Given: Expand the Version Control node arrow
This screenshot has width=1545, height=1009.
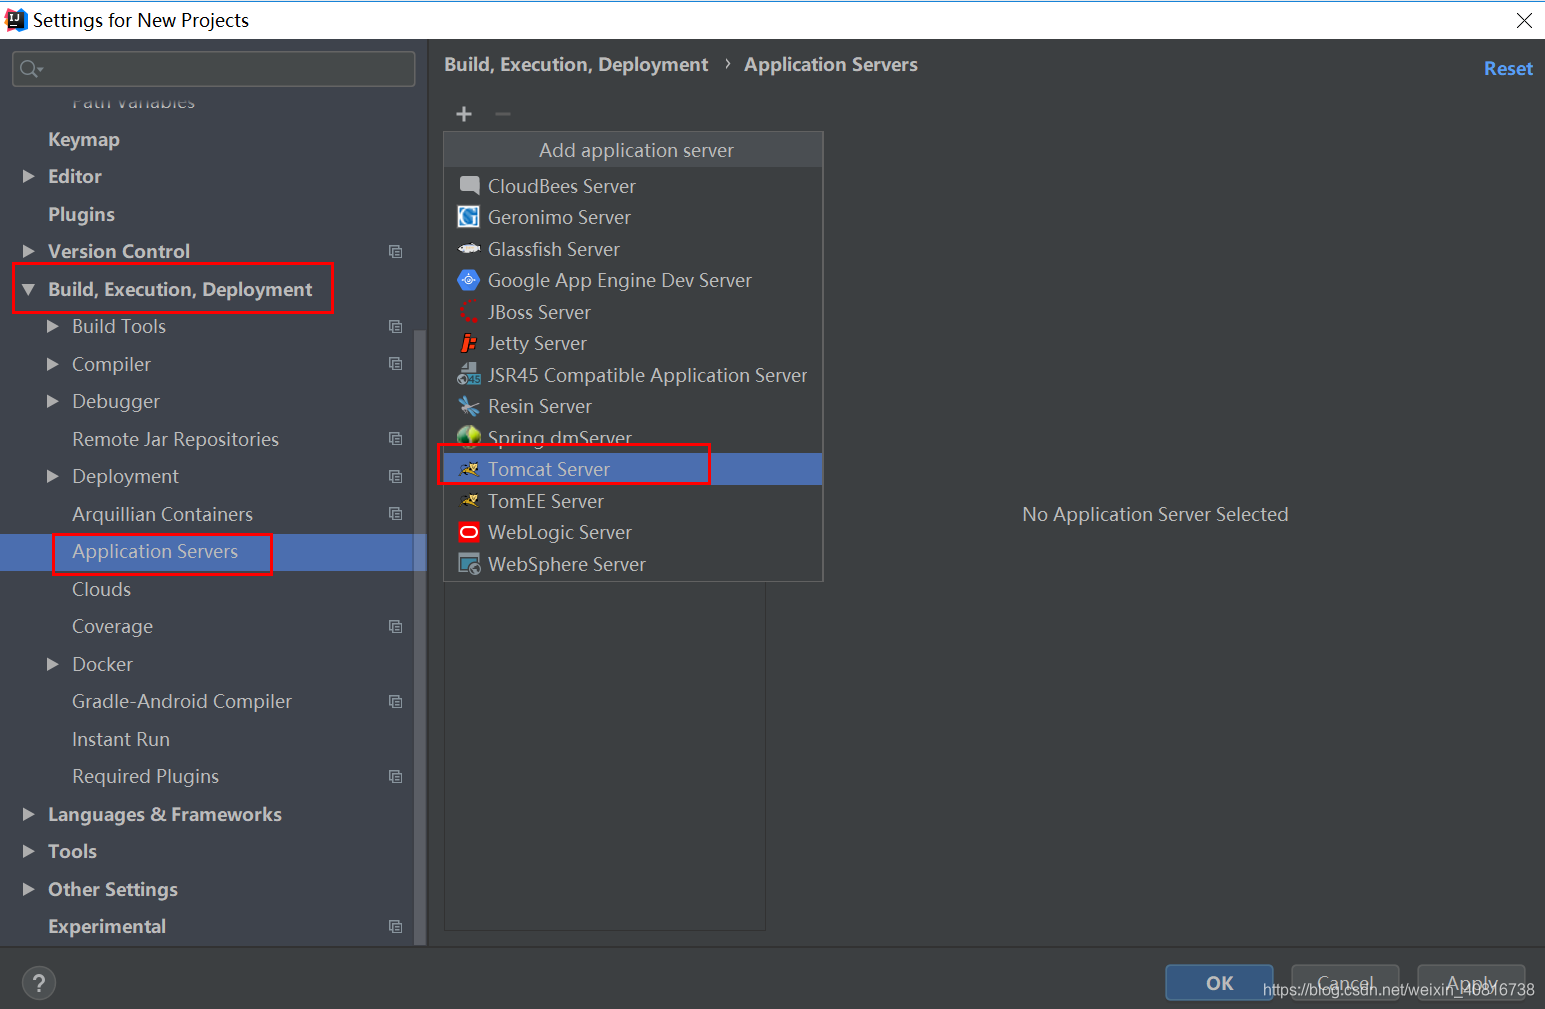Looking at the screenshot, I should pyautogui.click(x=28, y=251).
